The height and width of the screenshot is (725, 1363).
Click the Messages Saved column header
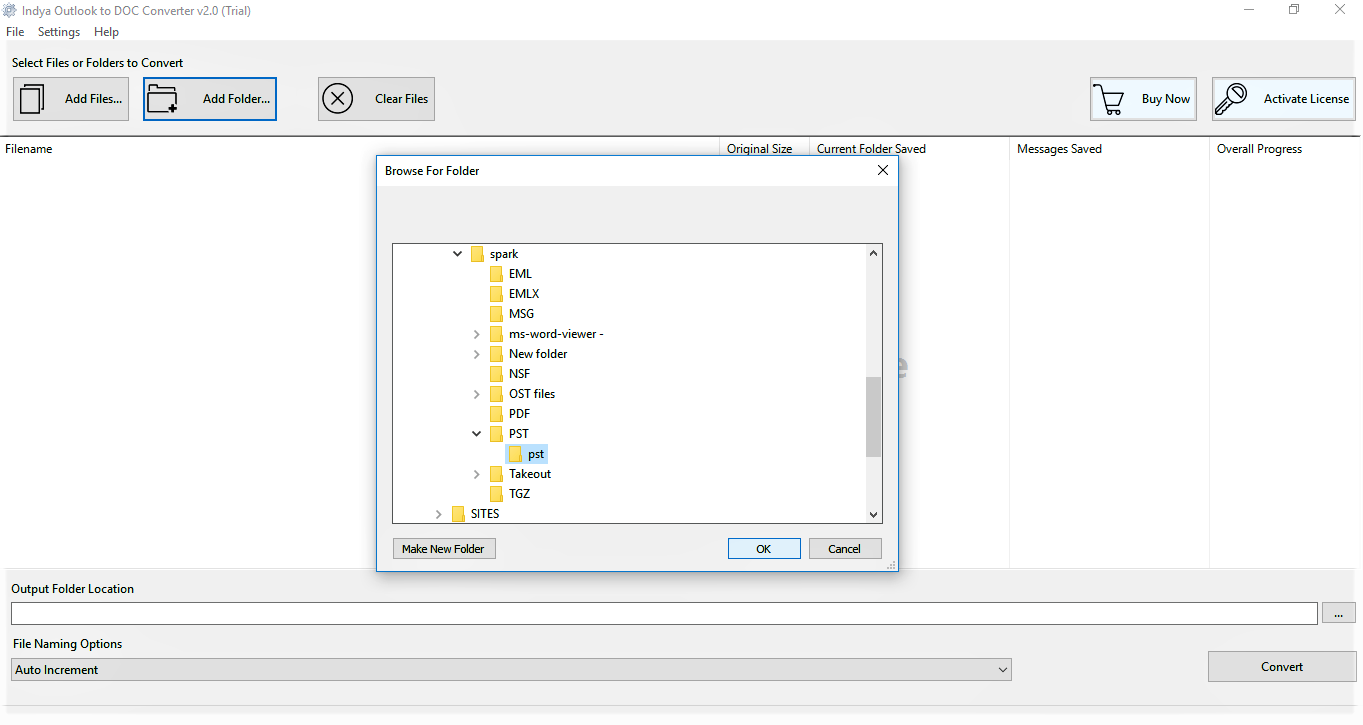coord(1059,149)
